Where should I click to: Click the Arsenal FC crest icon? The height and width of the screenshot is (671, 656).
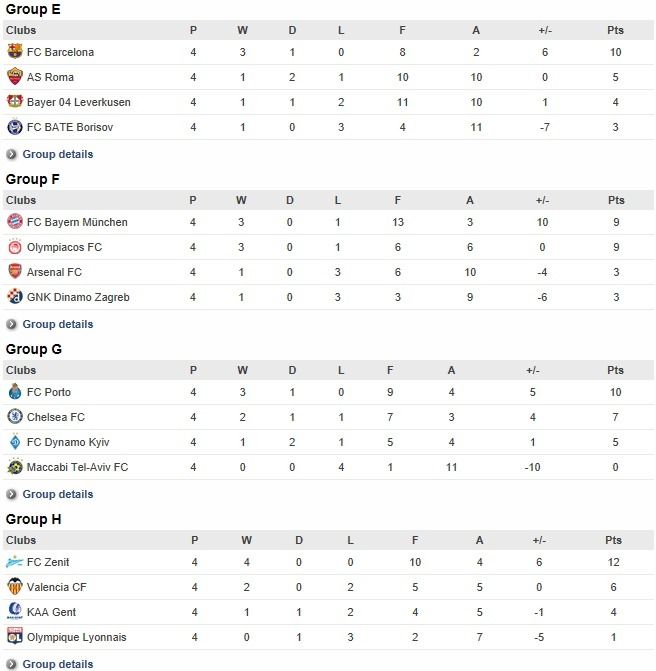point(15,271)
